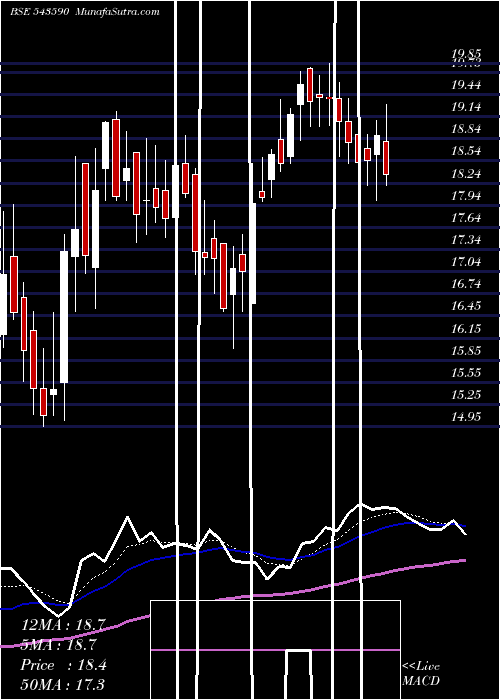Click the 16.15 price axis label
The image size is (500, 700).
466,328
